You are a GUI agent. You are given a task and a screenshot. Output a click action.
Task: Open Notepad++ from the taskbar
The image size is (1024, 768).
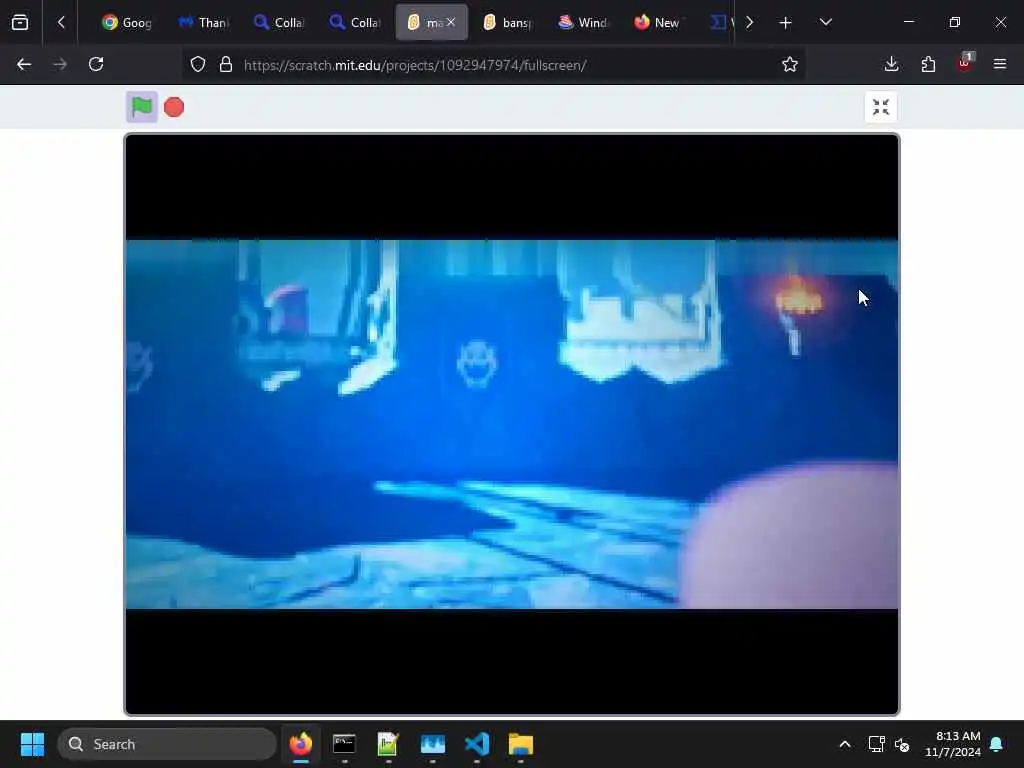pos(388,744)
